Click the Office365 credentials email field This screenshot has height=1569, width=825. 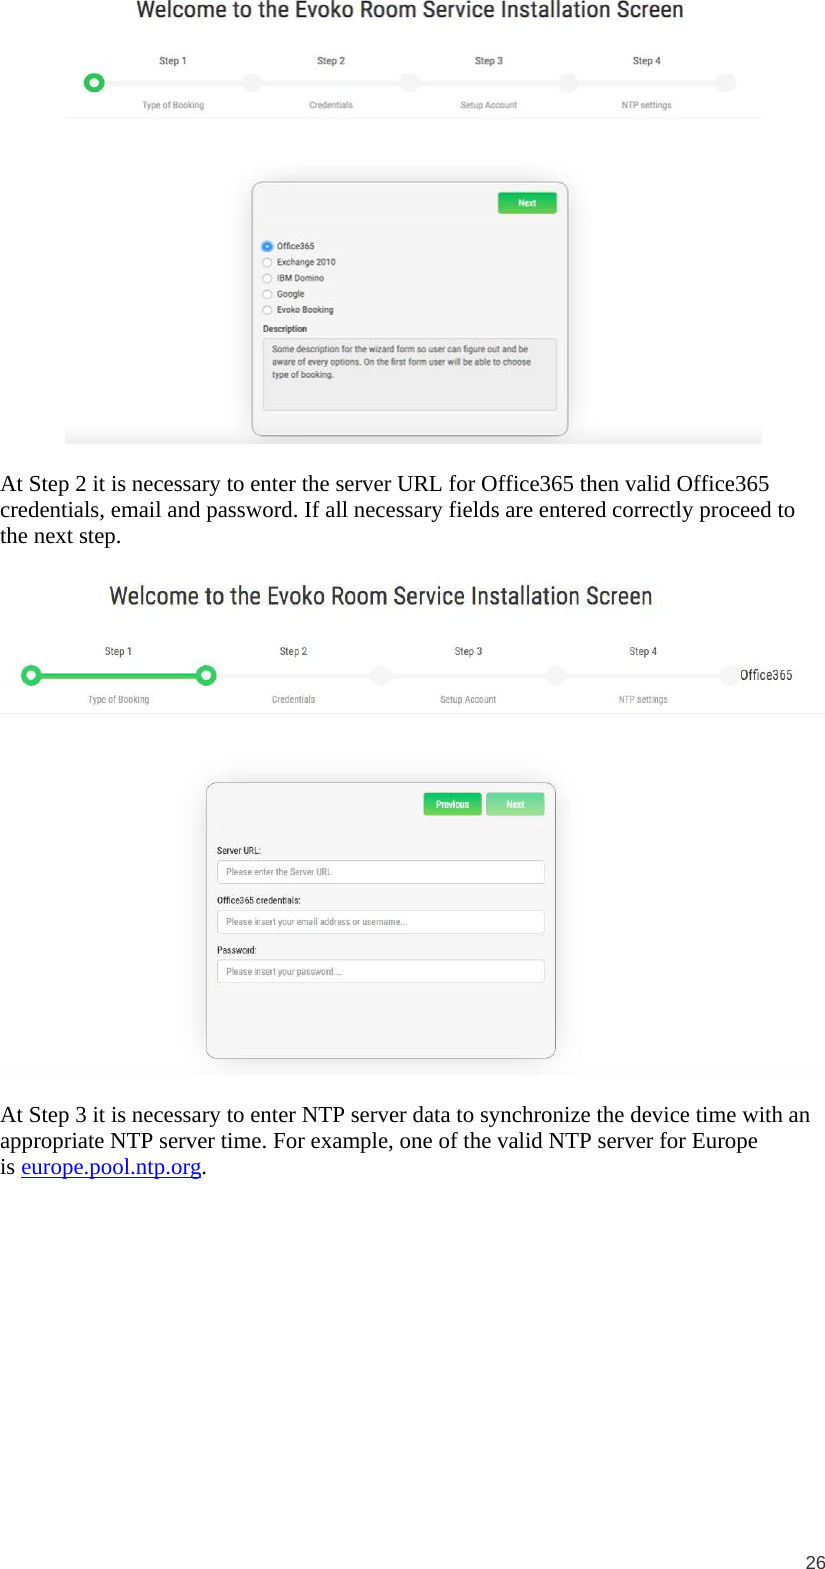click(x=380, y=921)
